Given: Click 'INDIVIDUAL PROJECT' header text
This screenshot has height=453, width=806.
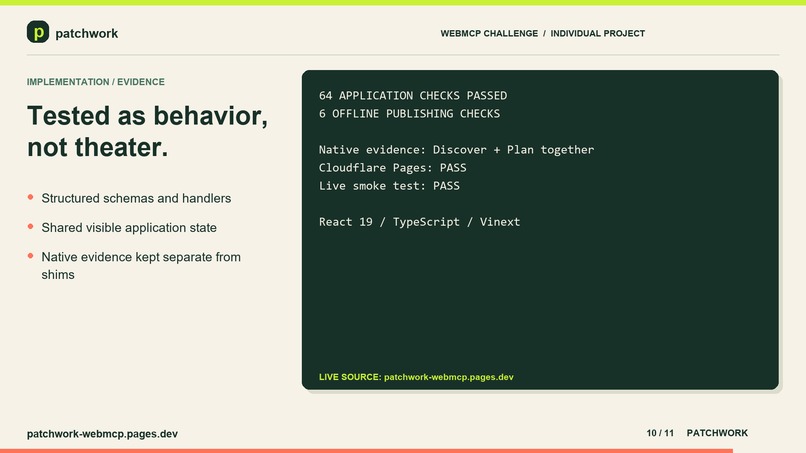Looking at the screenshot, I should point(597,33).
